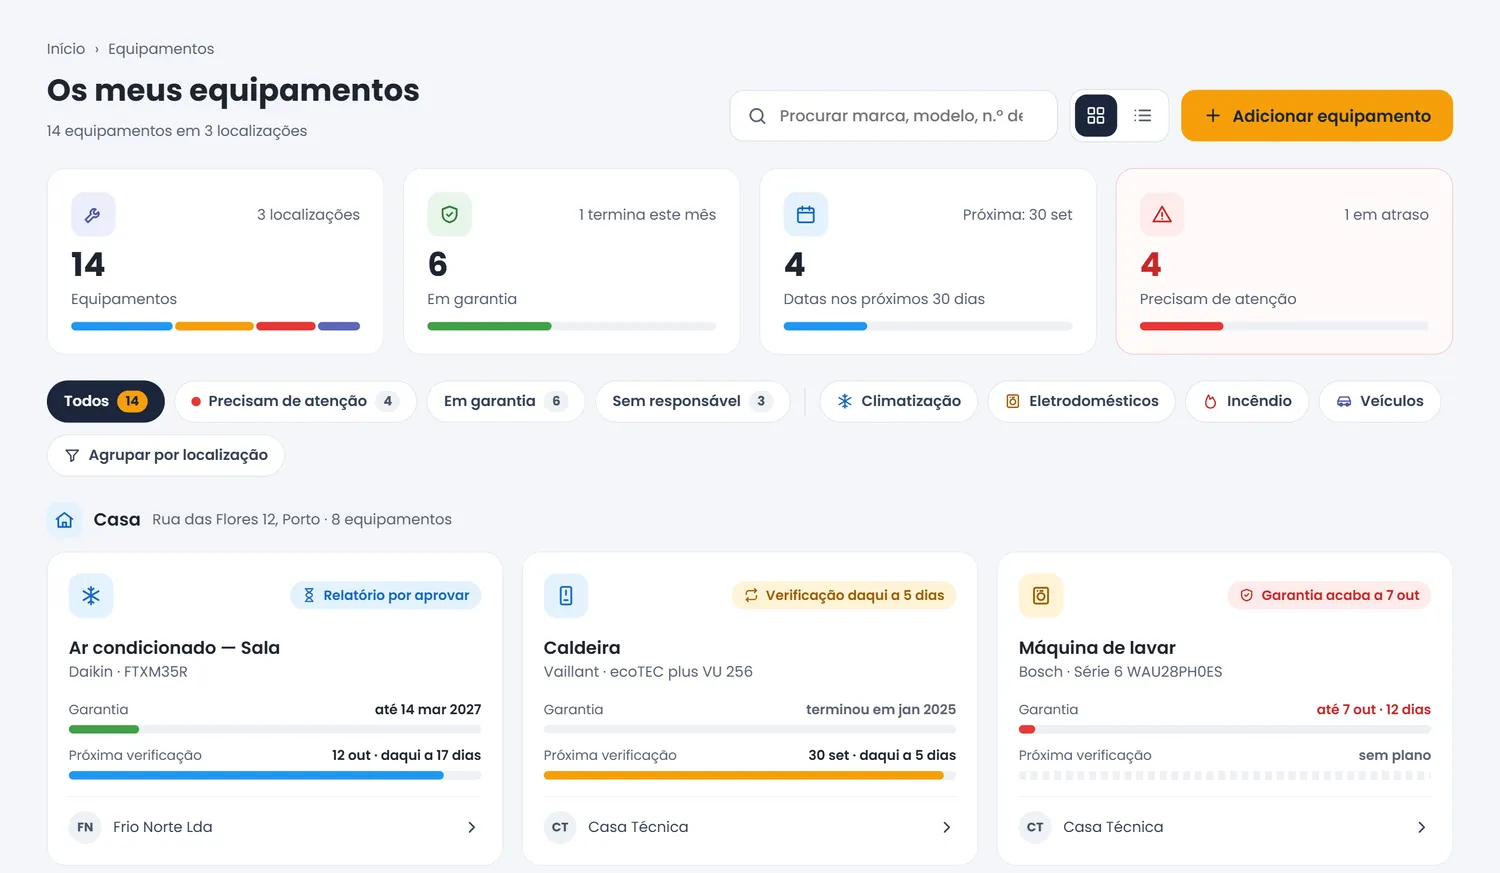
Task: Click the snowflake icon on Ar condicionado card
Action: click(91, 596)
